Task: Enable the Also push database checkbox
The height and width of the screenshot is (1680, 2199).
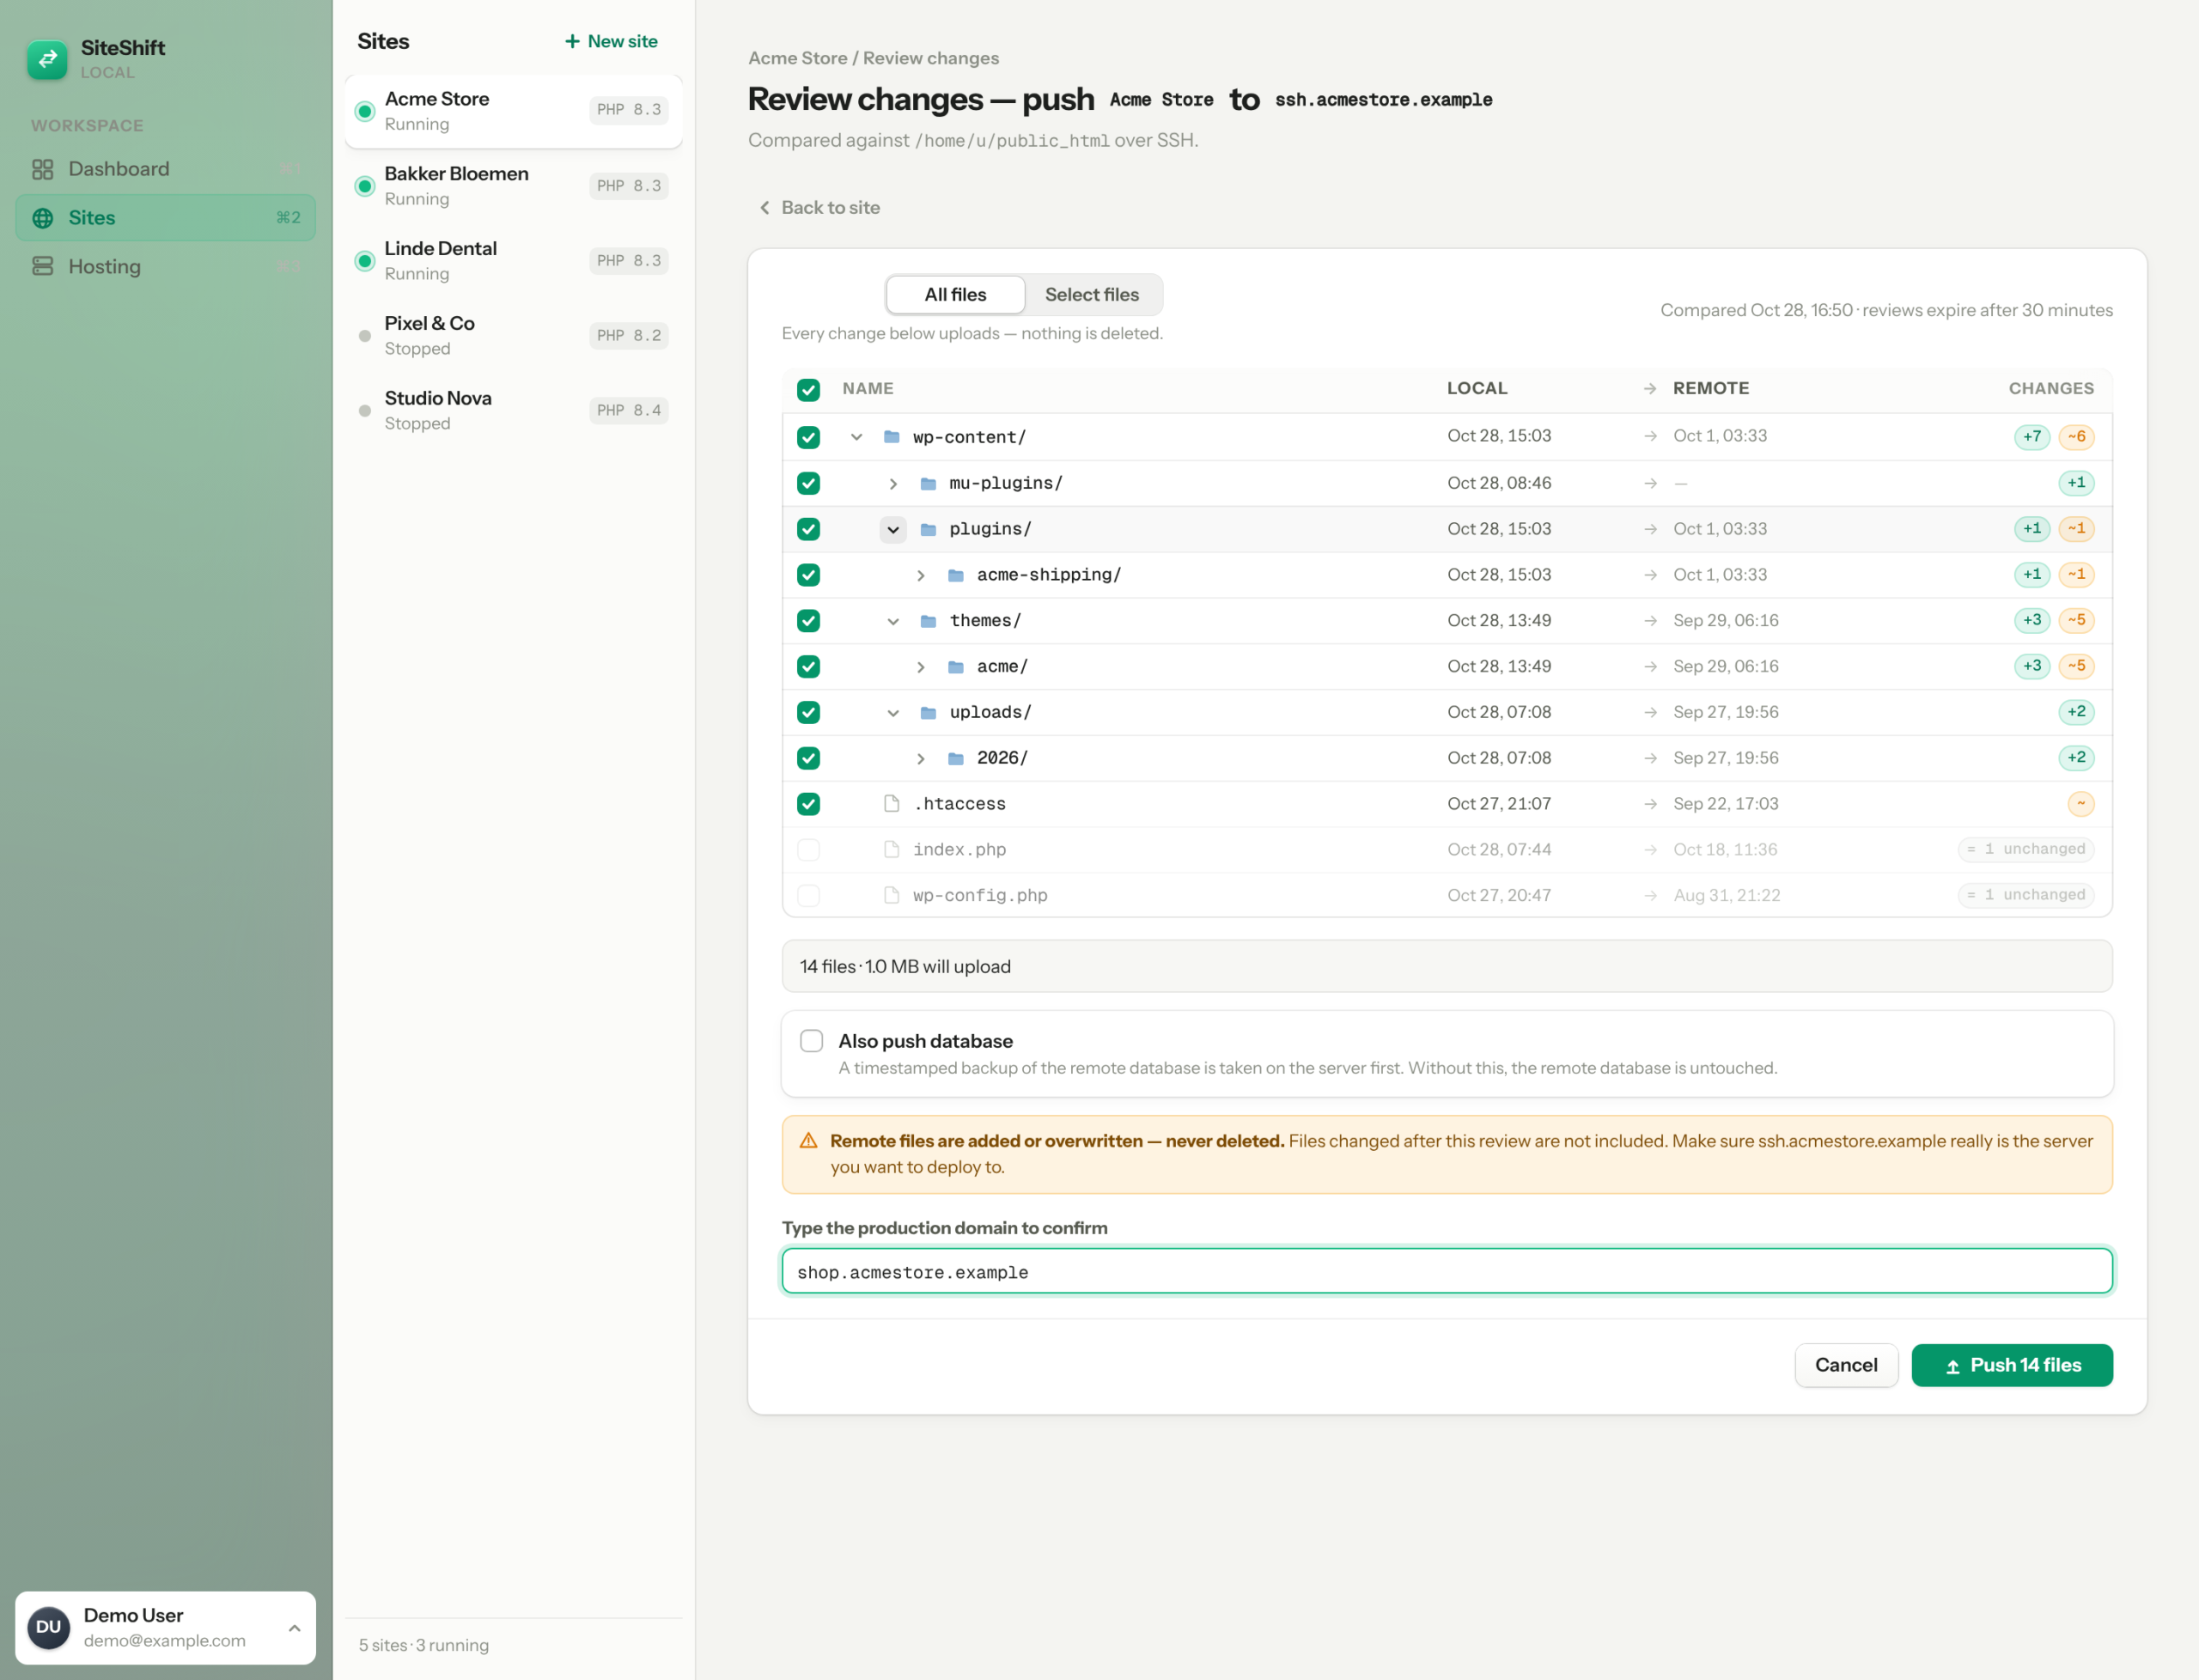Action: (x=811, y=1041)
